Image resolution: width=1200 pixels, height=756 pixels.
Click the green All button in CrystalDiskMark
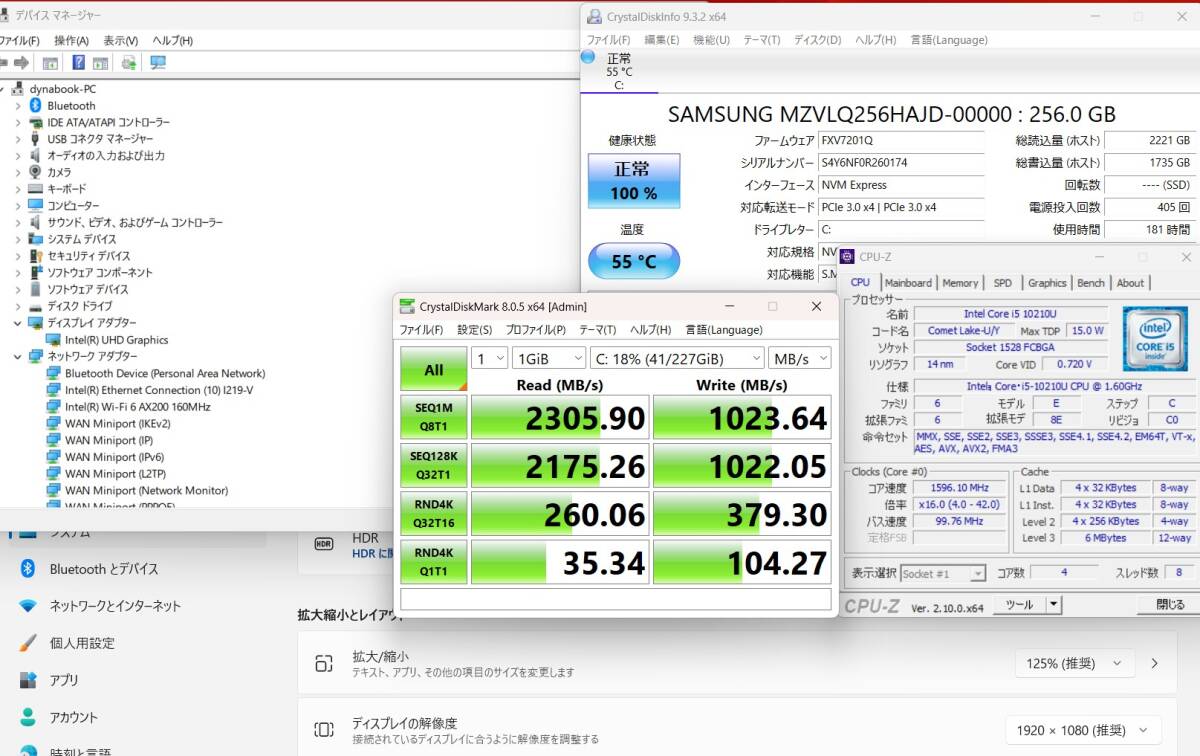(x=434, y=369)
